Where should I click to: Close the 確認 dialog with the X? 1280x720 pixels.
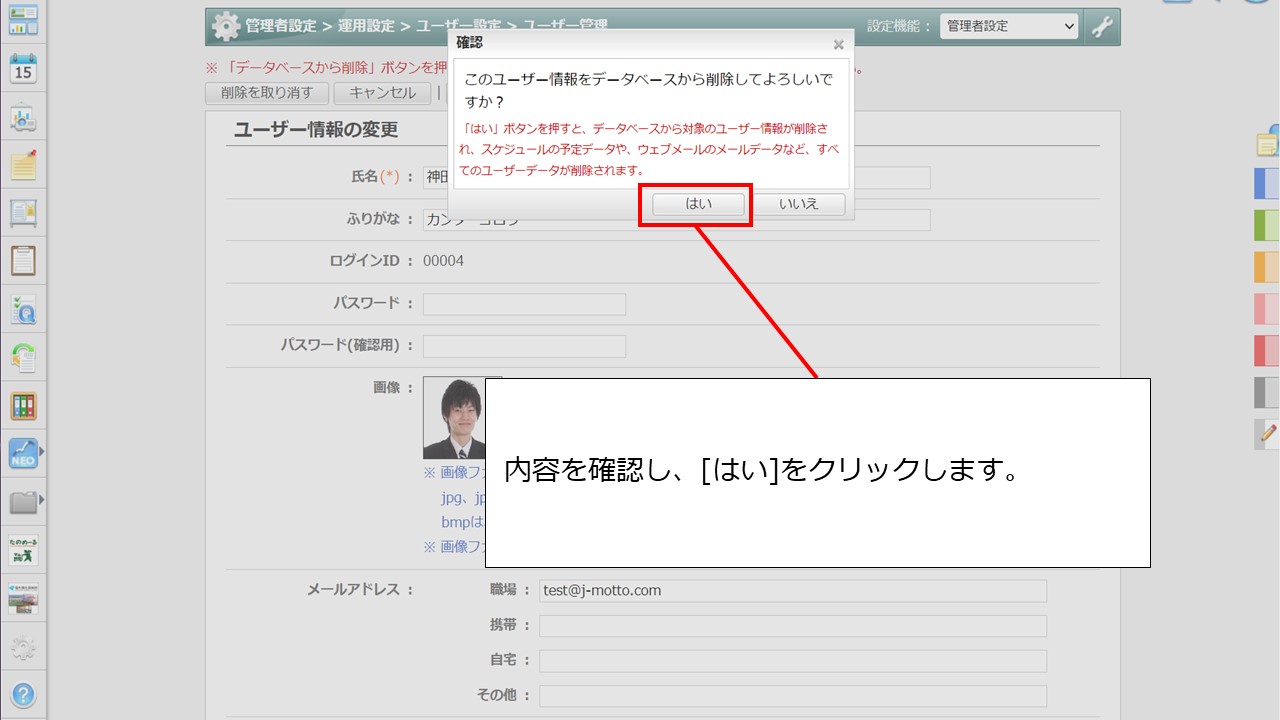pos(838,45)
